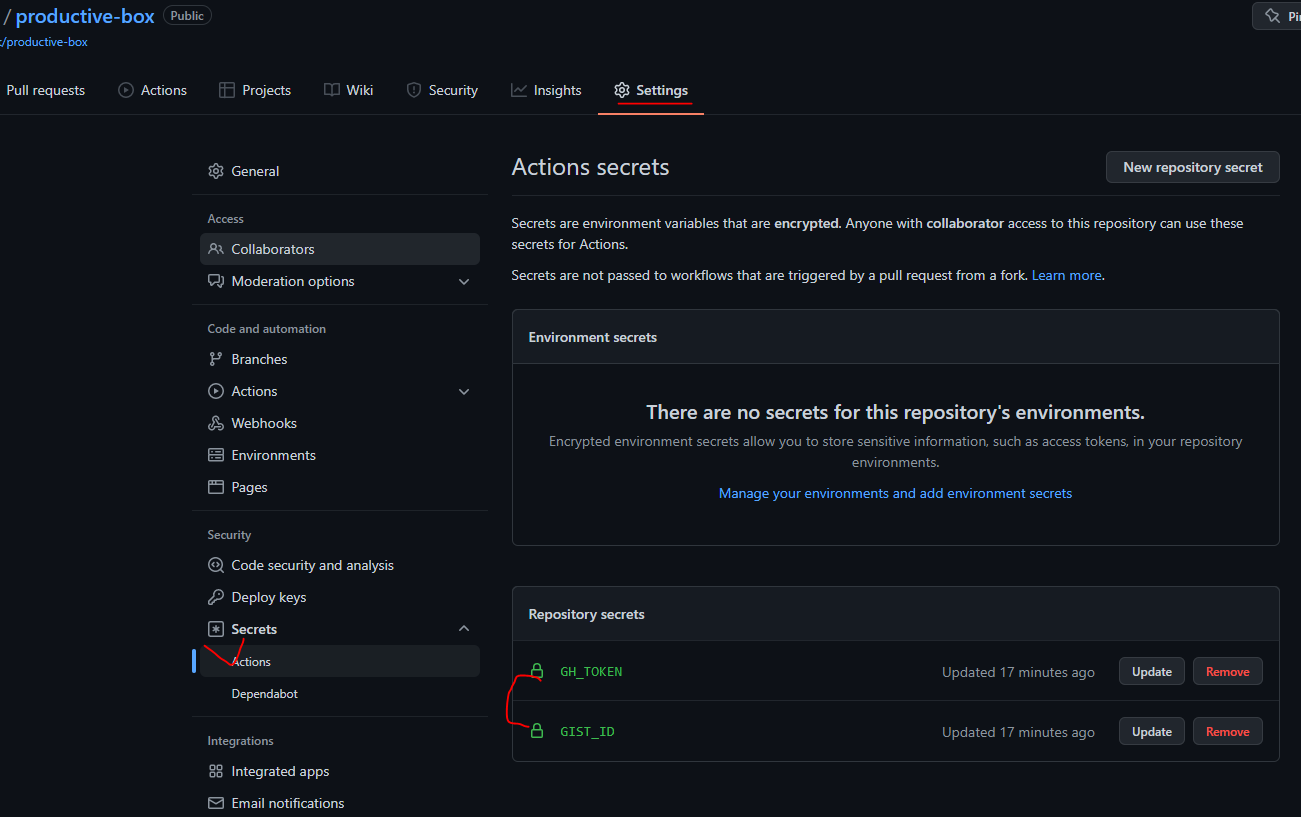This screenshot has height=817, width=1301.
Task: Click the mail icon beside Email notifications
Action: (216, 803)
